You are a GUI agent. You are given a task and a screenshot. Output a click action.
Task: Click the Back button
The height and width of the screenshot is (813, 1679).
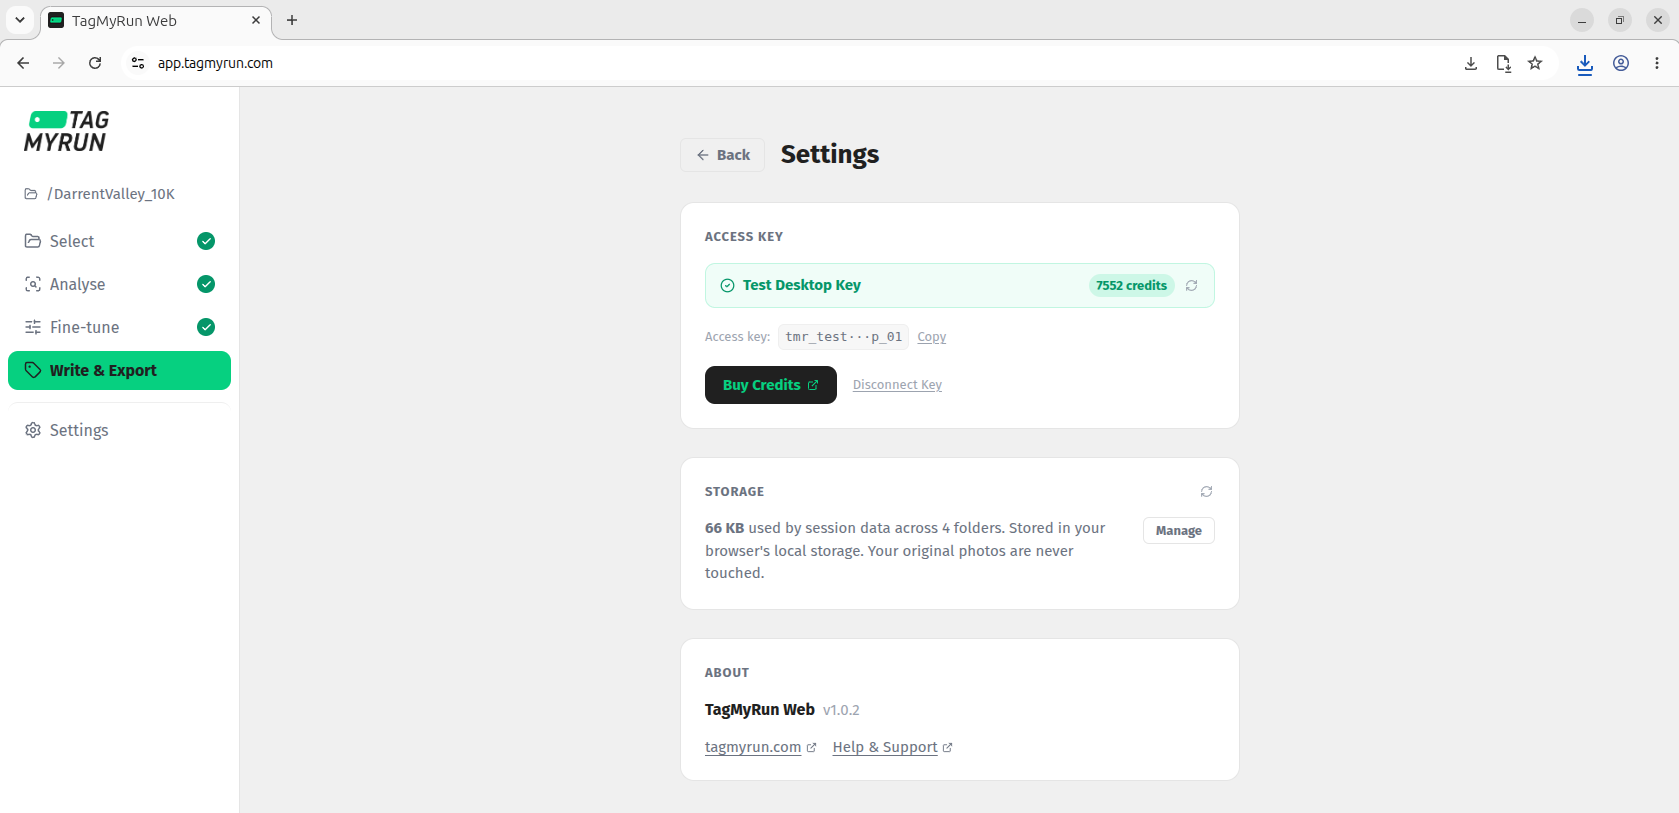[723, 155]
